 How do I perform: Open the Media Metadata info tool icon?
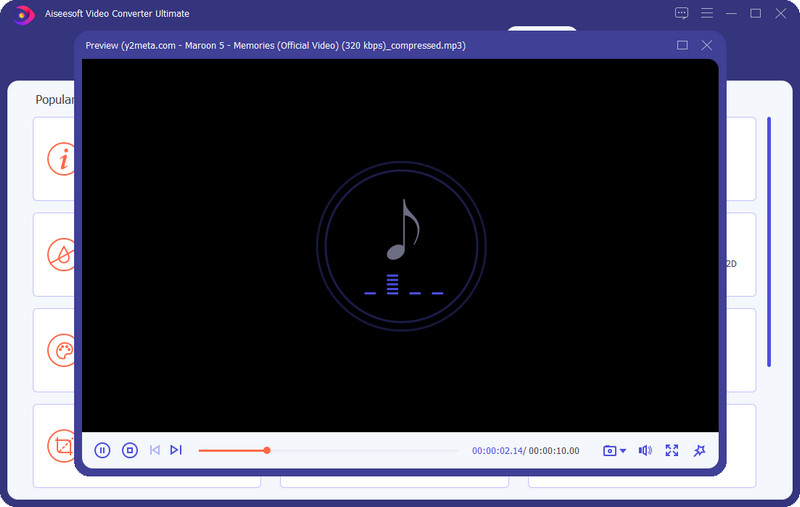coord(61,159)
